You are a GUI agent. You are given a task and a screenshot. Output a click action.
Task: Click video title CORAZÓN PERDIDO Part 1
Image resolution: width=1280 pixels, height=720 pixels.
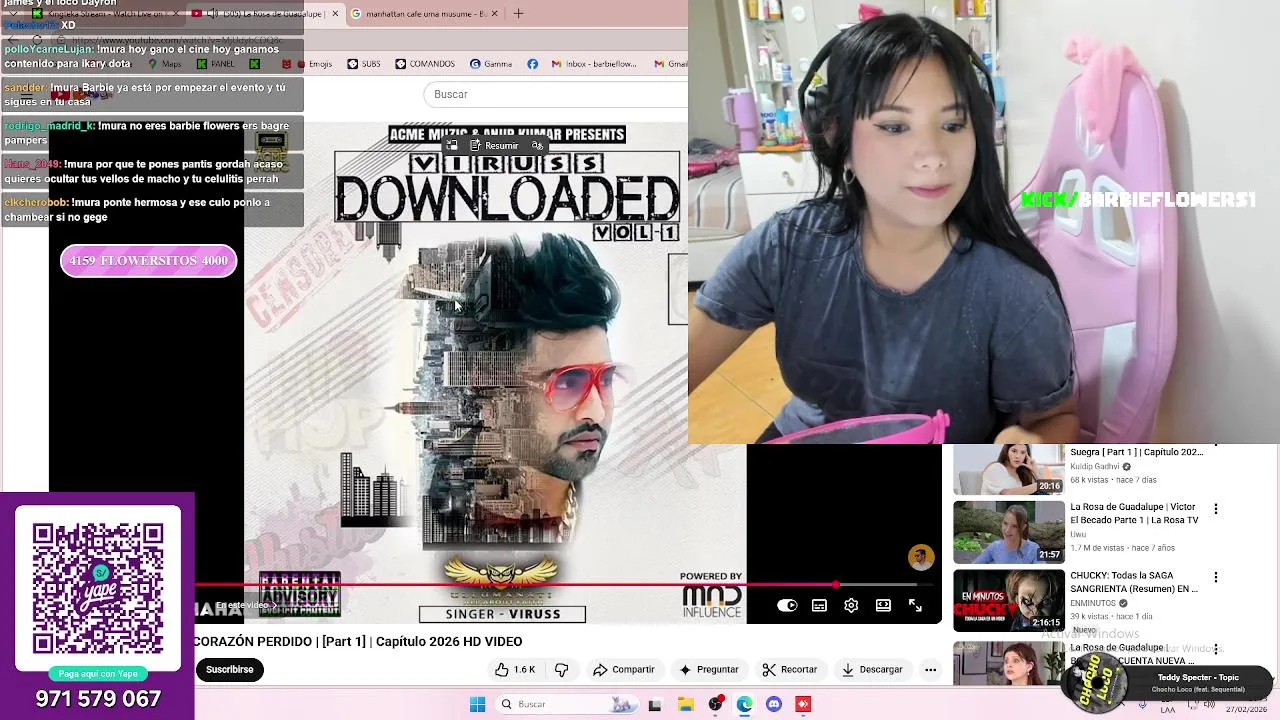point(358,642)
